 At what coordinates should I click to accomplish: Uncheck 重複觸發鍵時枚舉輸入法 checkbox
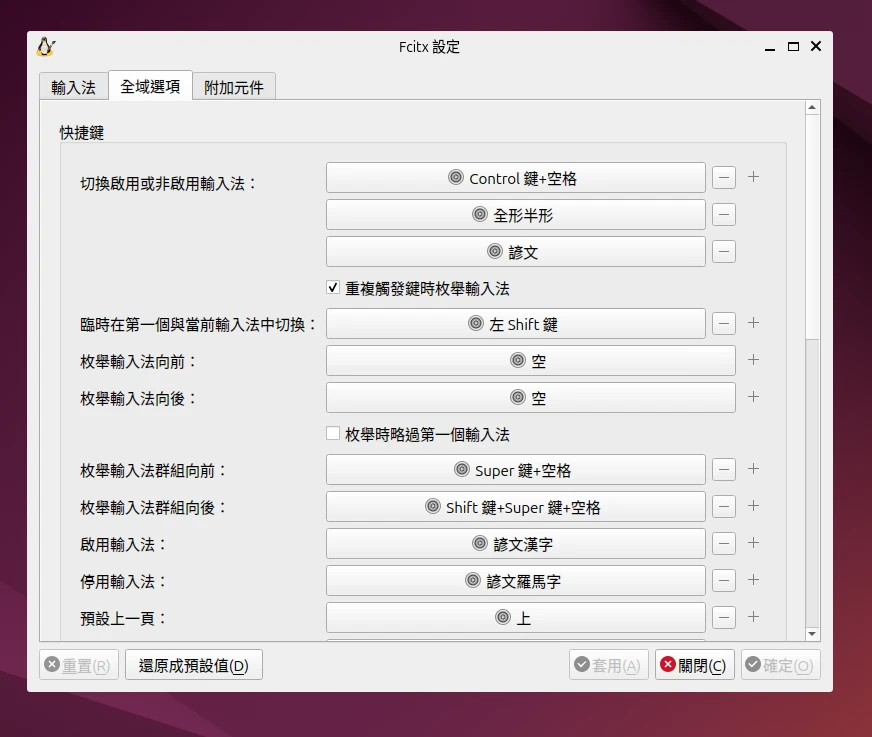(334, 288)
